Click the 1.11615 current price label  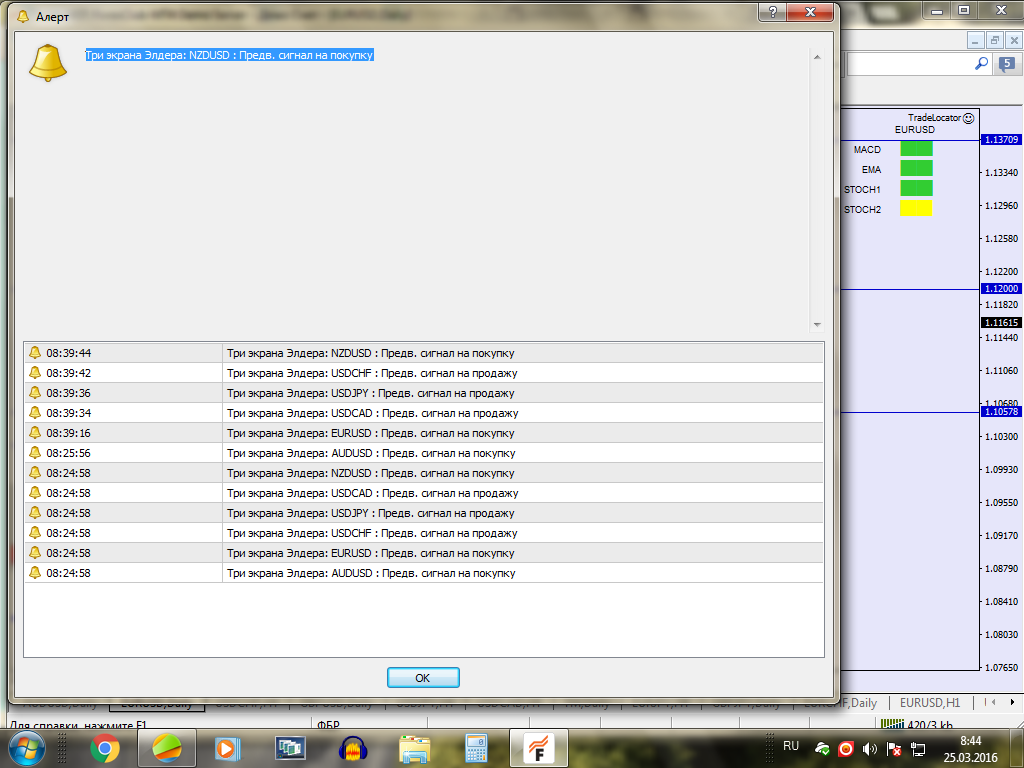click(x=1001, y=323)
